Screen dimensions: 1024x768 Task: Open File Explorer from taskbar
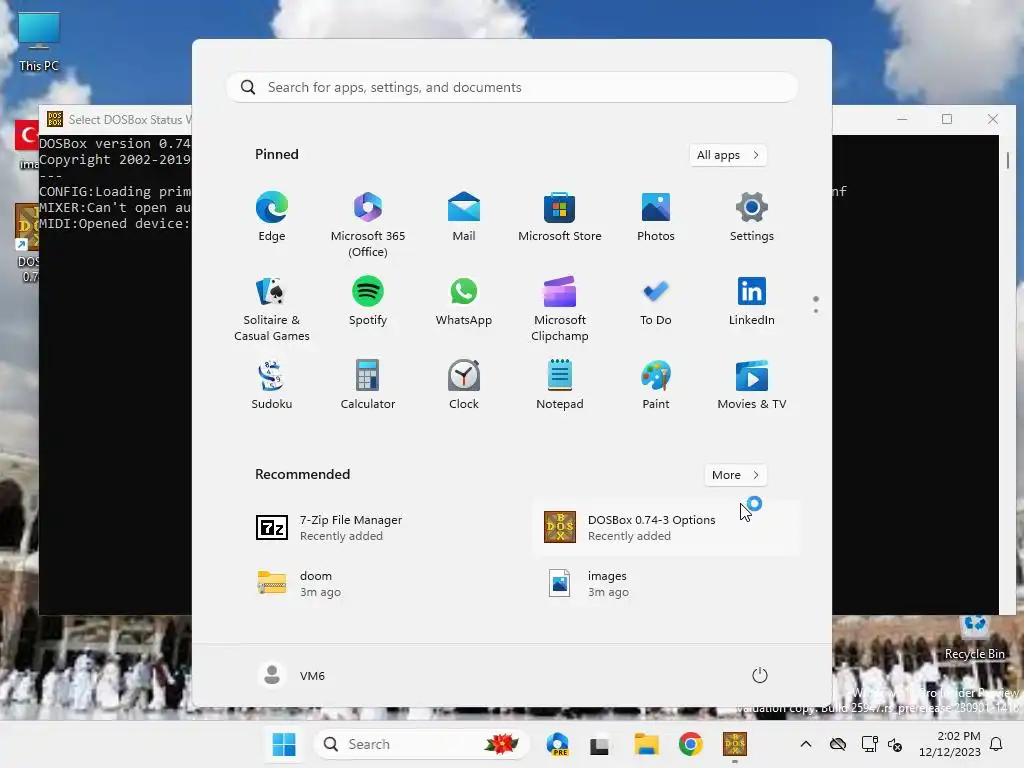[646, 744]
